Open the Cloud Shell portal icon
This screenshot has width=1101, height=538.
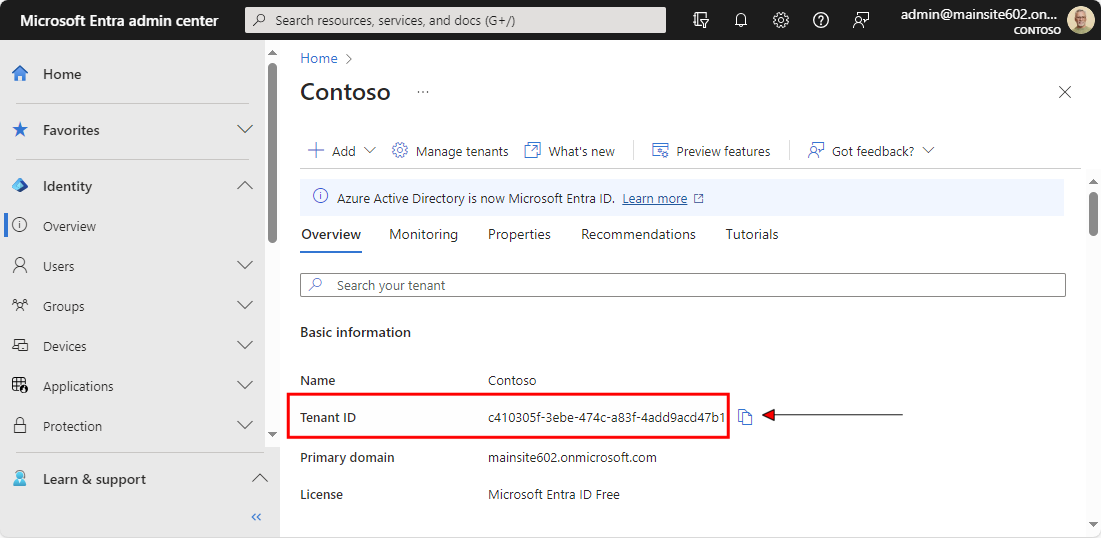pos(701,20)
